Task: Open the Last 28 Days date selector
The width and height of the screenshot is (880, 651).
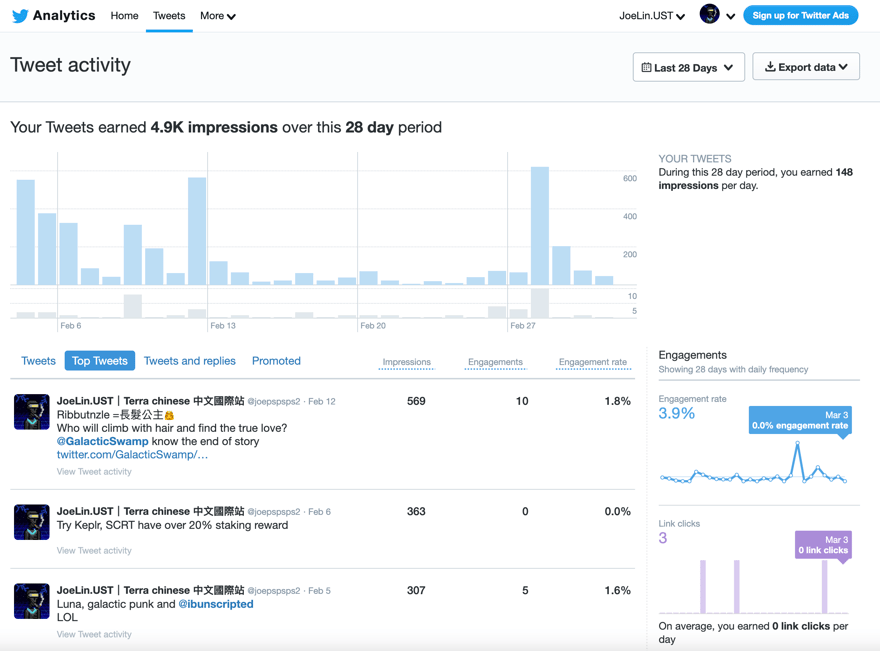Action: 689,67
